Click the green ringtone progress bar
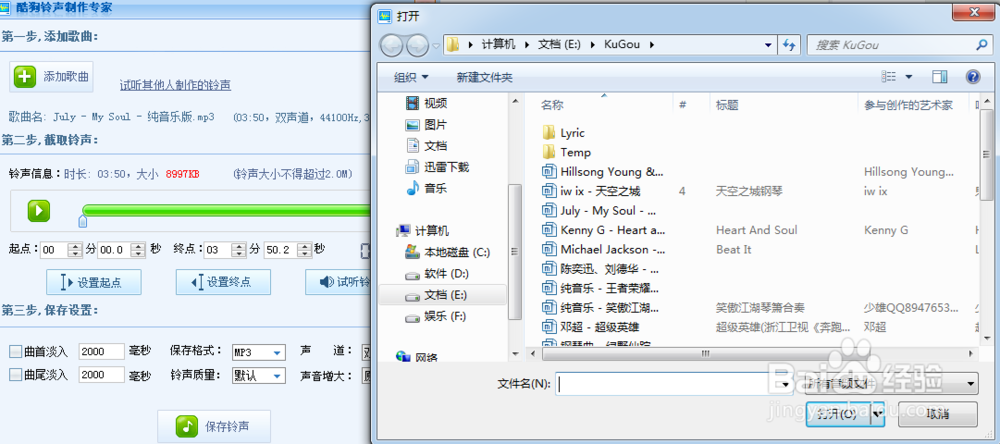The width and height of the screenshot is (1000, 444). point(226,211)
